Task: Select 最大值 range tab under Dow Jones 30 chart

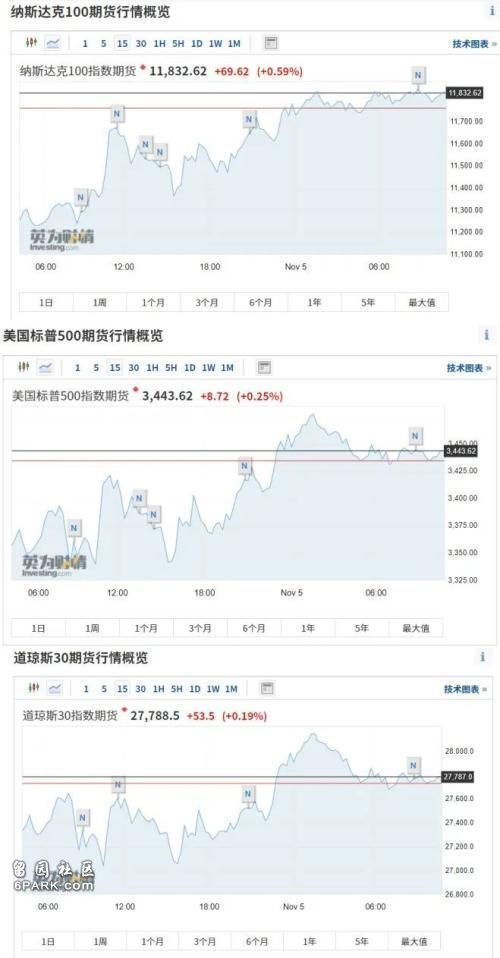Action: pyautogui.click(x=415, y=941)
